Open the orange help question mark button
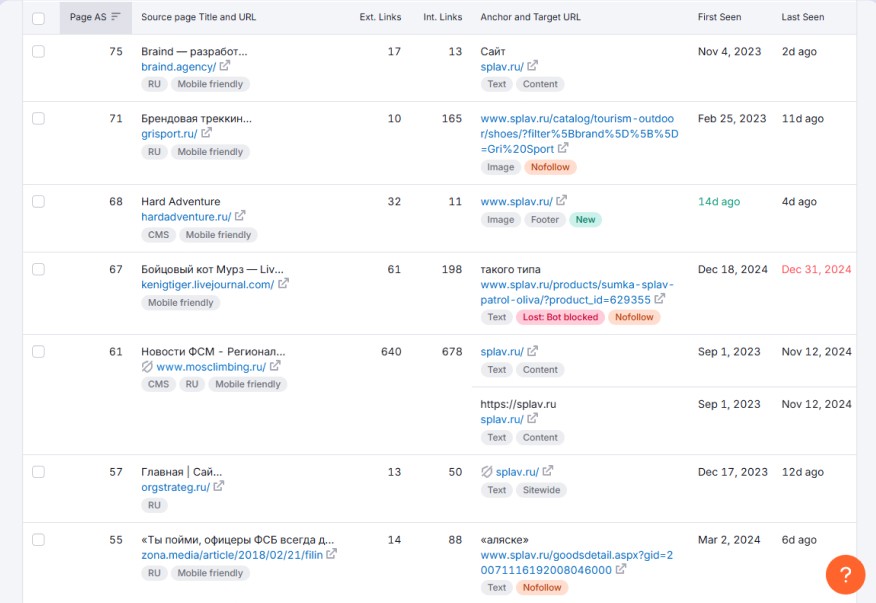 [x=845, y=575]
